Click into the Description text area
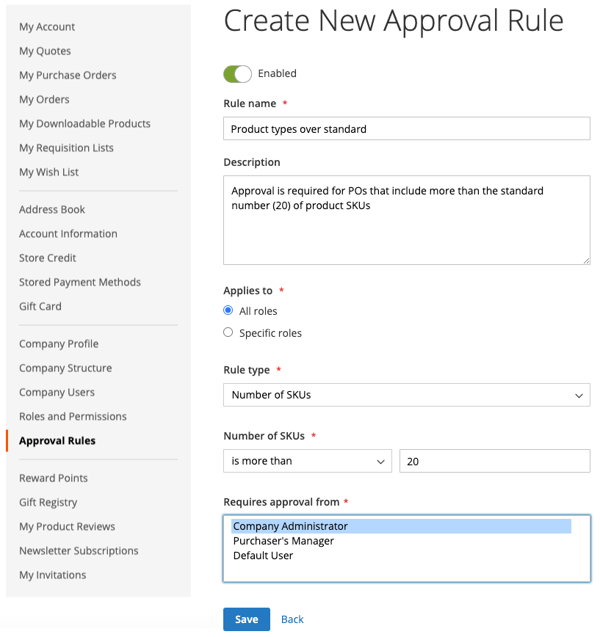 (406, 220)
